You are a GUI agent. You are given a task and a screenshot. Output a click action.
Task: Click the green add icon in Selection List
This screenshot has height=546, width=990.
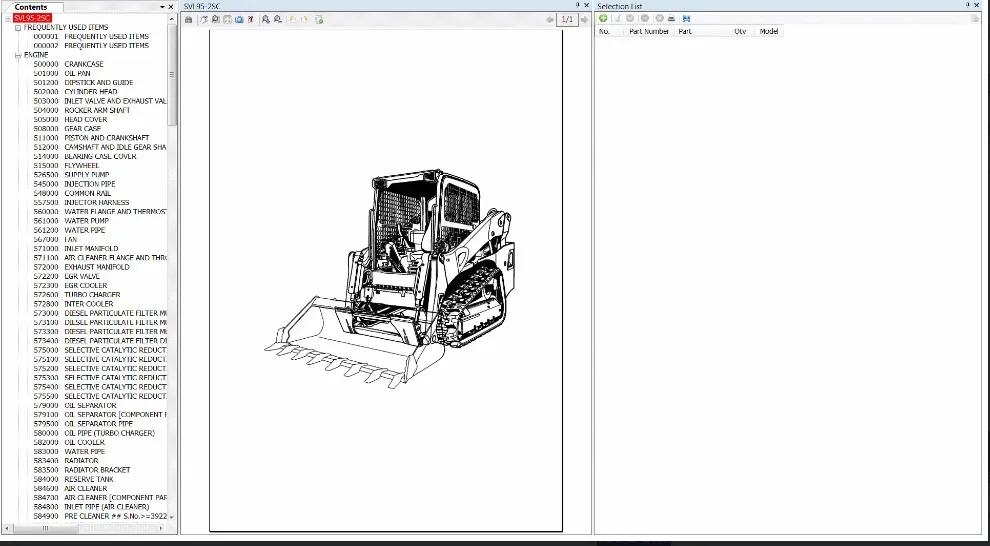pos(603,19)
